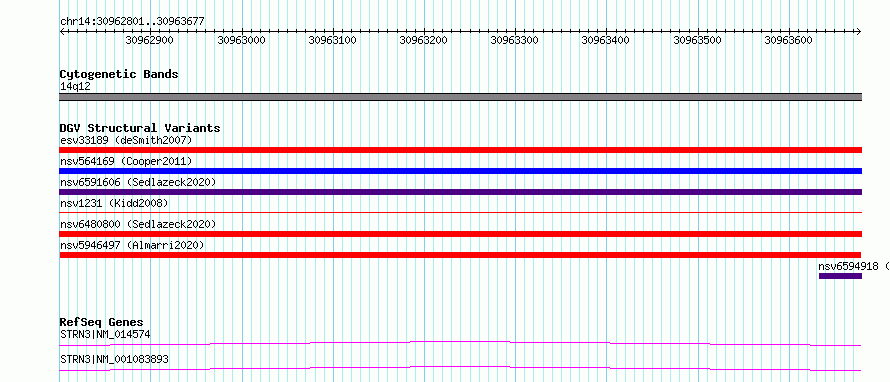
Task: Select the 14q12 band label
Action: (75, 87)
